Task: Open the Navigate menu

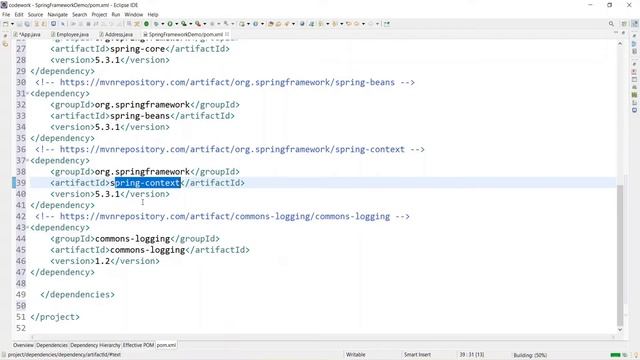Action: (58, 14)
